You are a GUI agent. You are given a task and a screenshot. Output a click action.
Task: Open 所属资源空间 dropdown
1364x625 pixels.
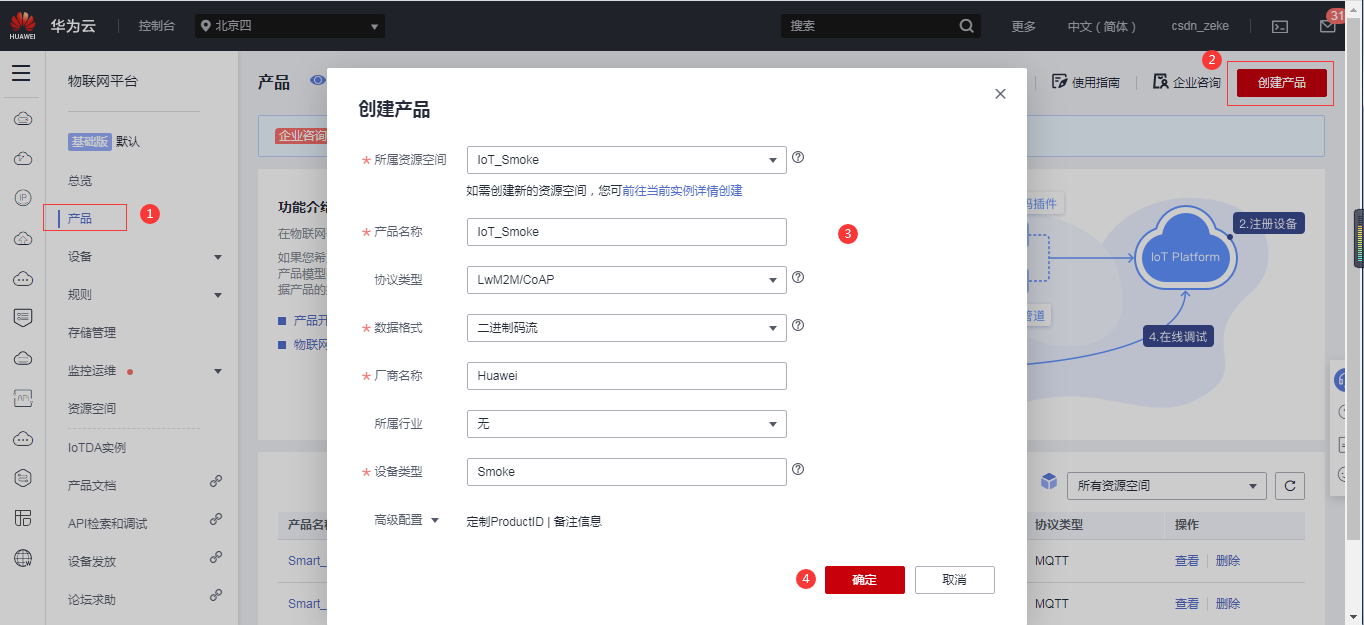point(627,160)
